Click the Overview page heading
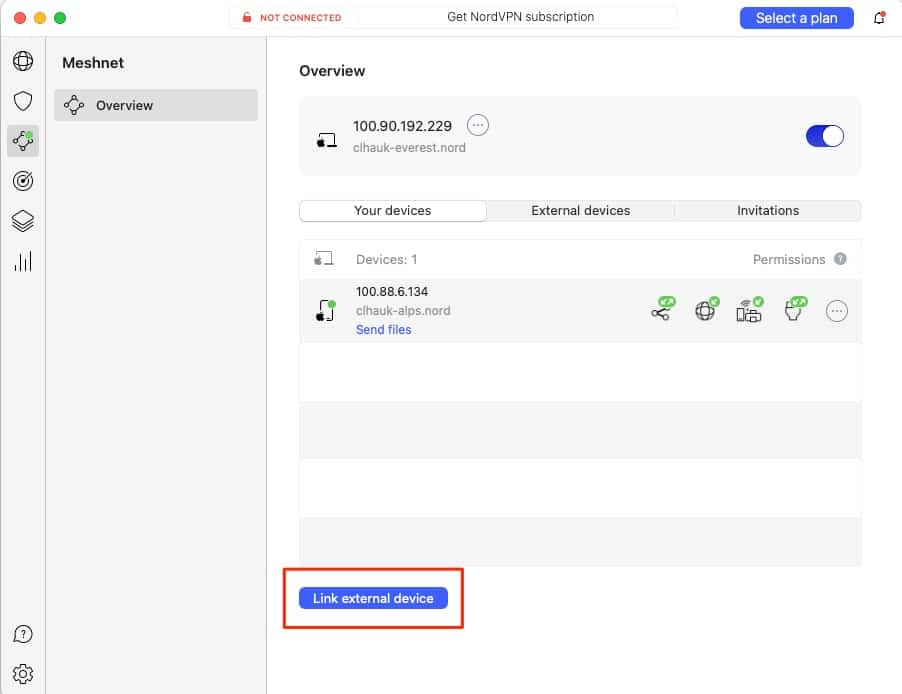The image size is (902, 694). click(x=332, y=71)
